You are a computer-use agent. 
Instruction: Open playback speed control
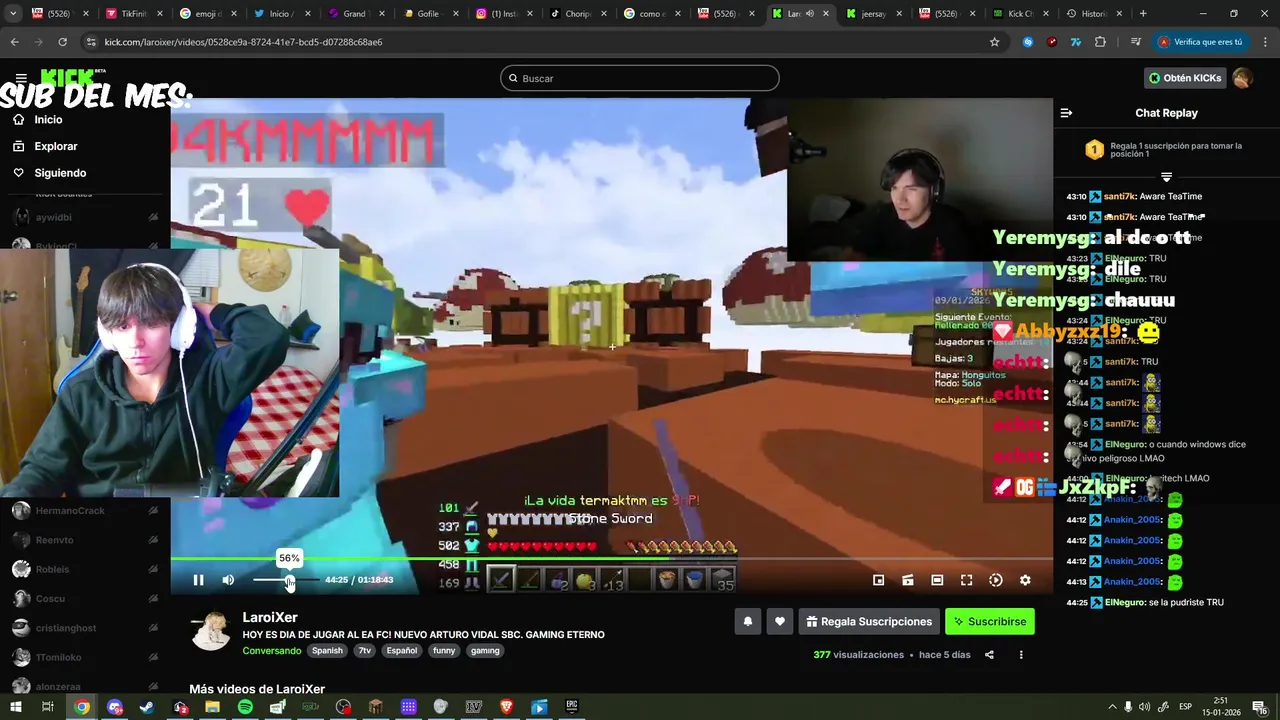pyautogui.click(x=996, y=580)
